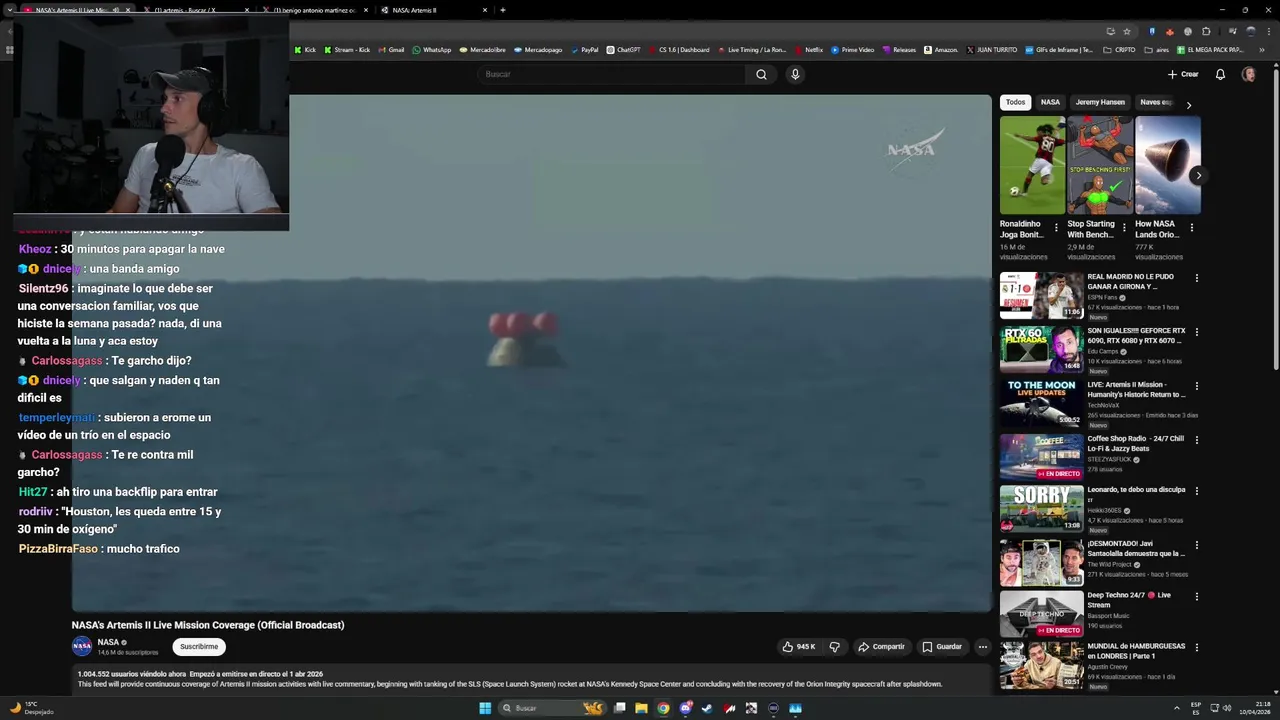Open the Stop Starting With Bench thumbnail
Screen dimensions: 1280x720
[1100, 165]
